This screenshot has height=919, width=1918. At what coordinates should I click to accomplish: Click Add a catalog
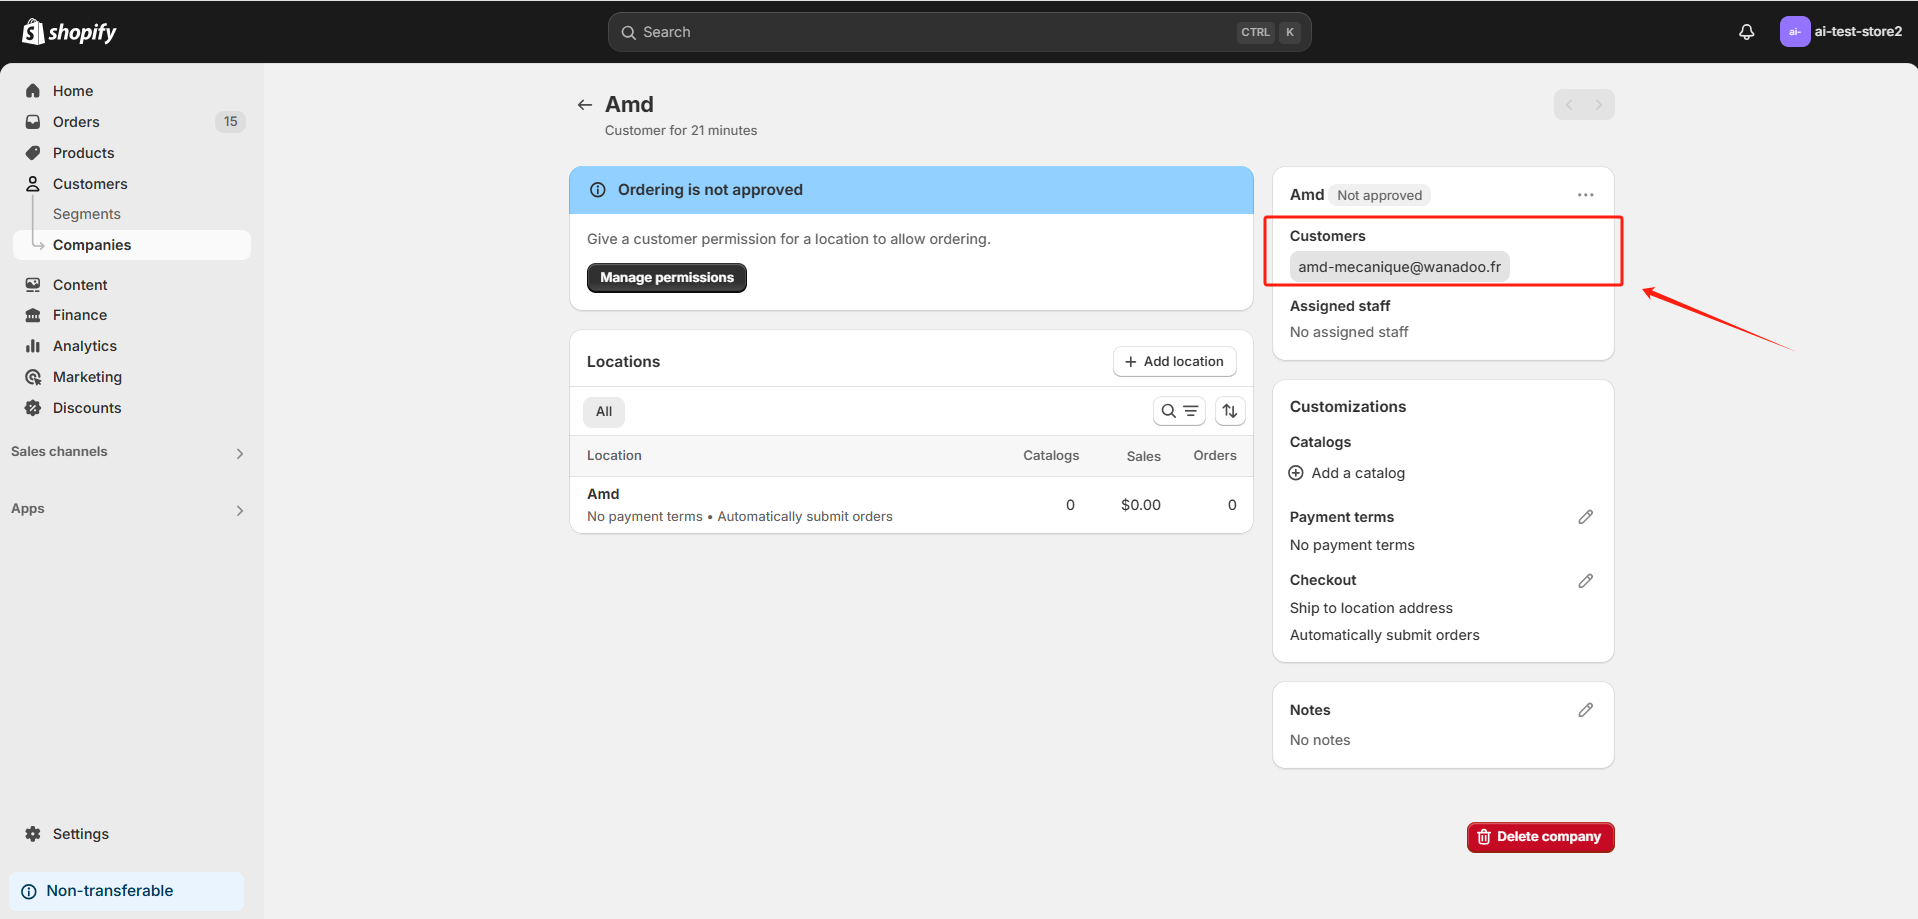pyautogui.click(x=1358, y=473)
